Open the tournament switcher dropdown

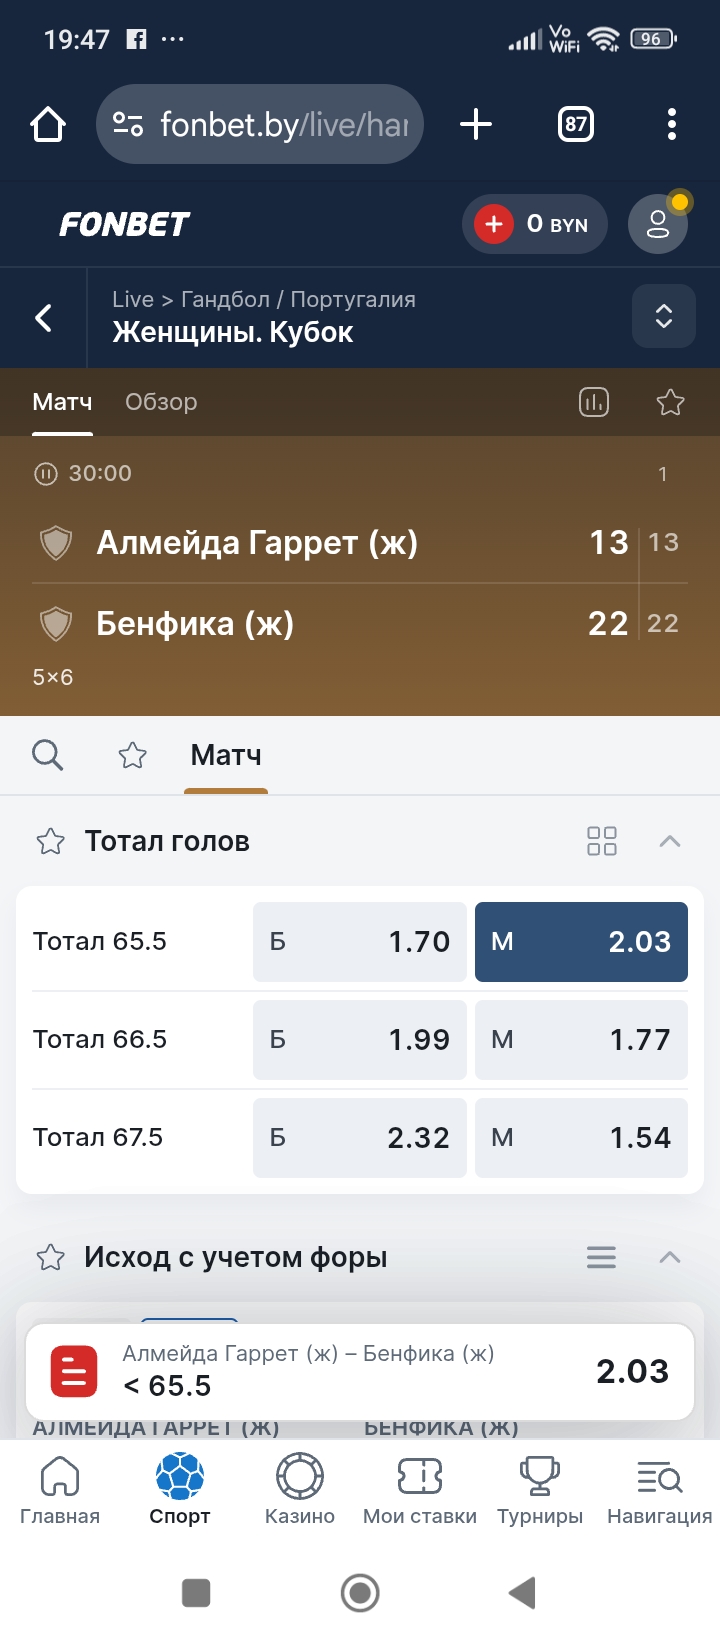663,317
